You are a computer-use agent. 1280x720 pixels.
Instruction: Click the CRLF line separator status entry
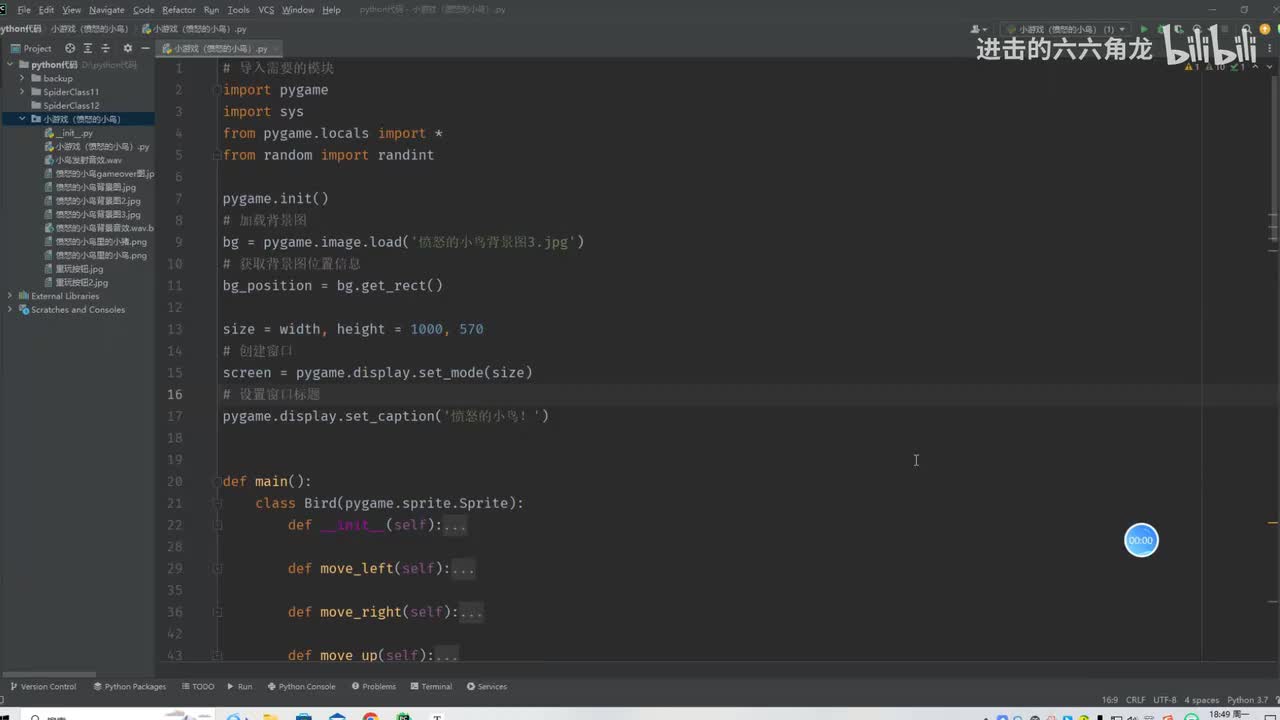[1136, 700]
